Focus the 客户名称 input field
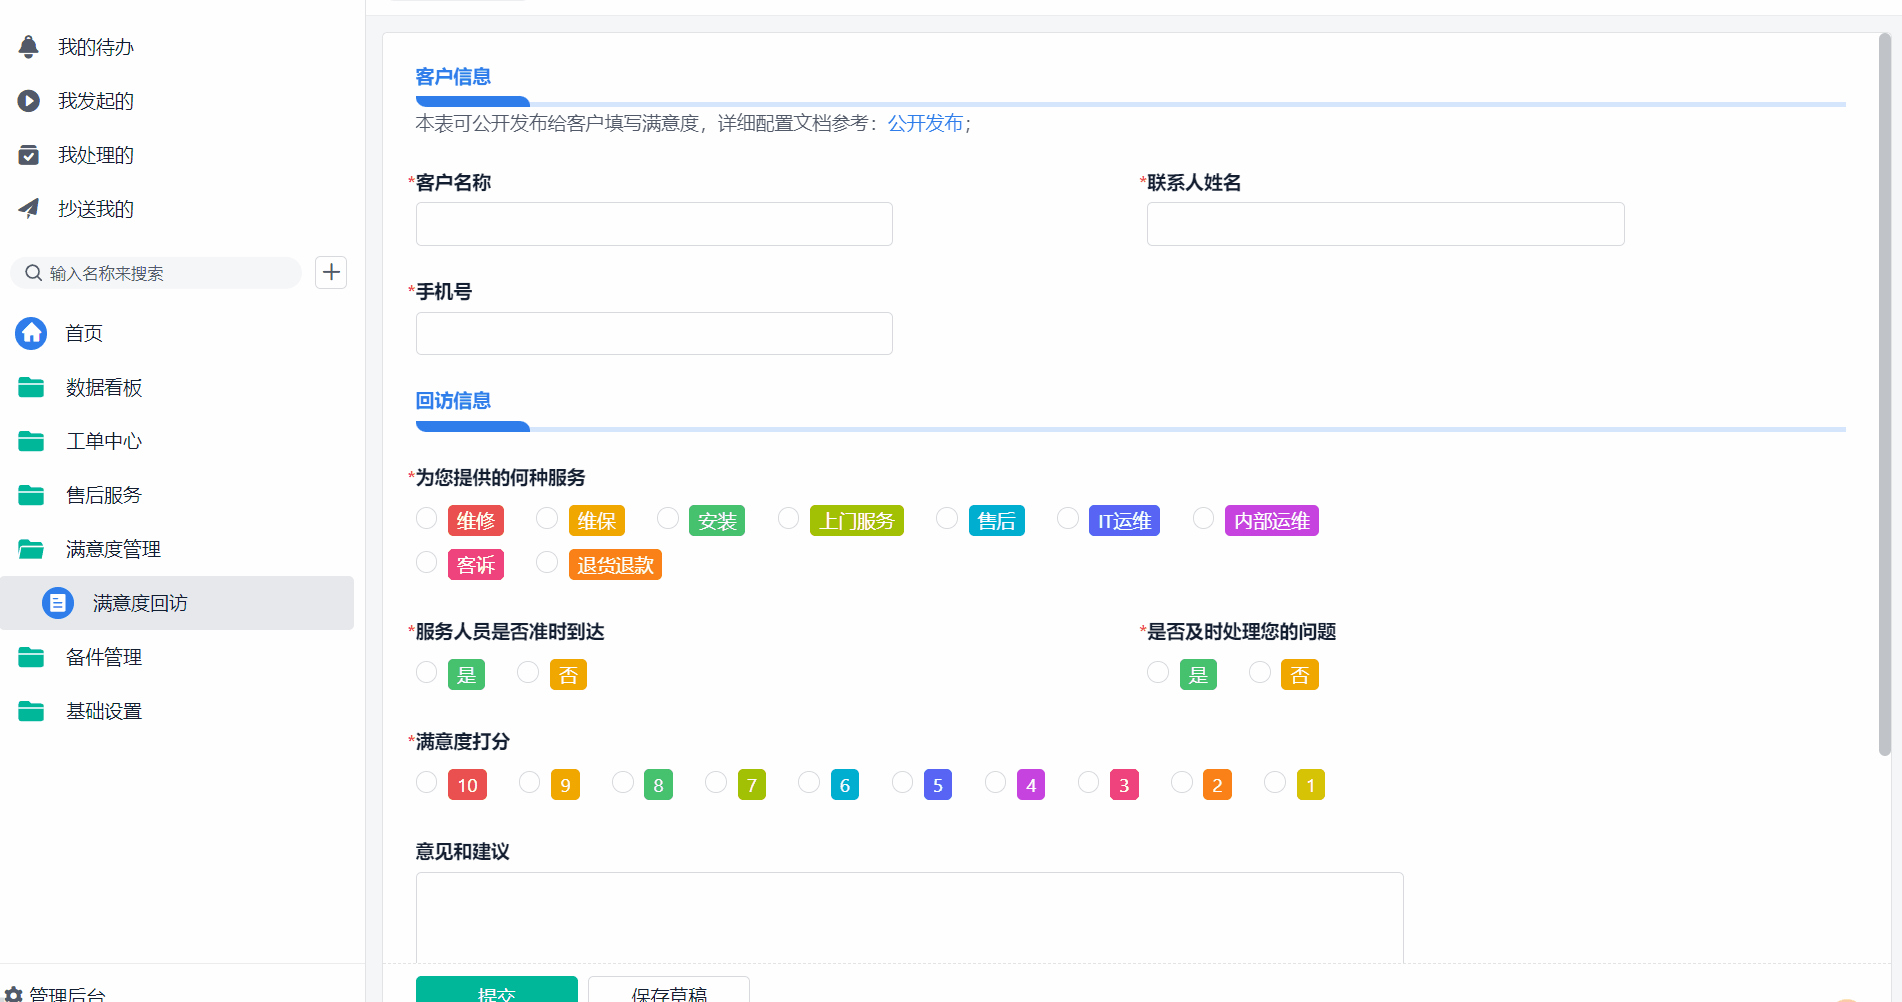 654,224
